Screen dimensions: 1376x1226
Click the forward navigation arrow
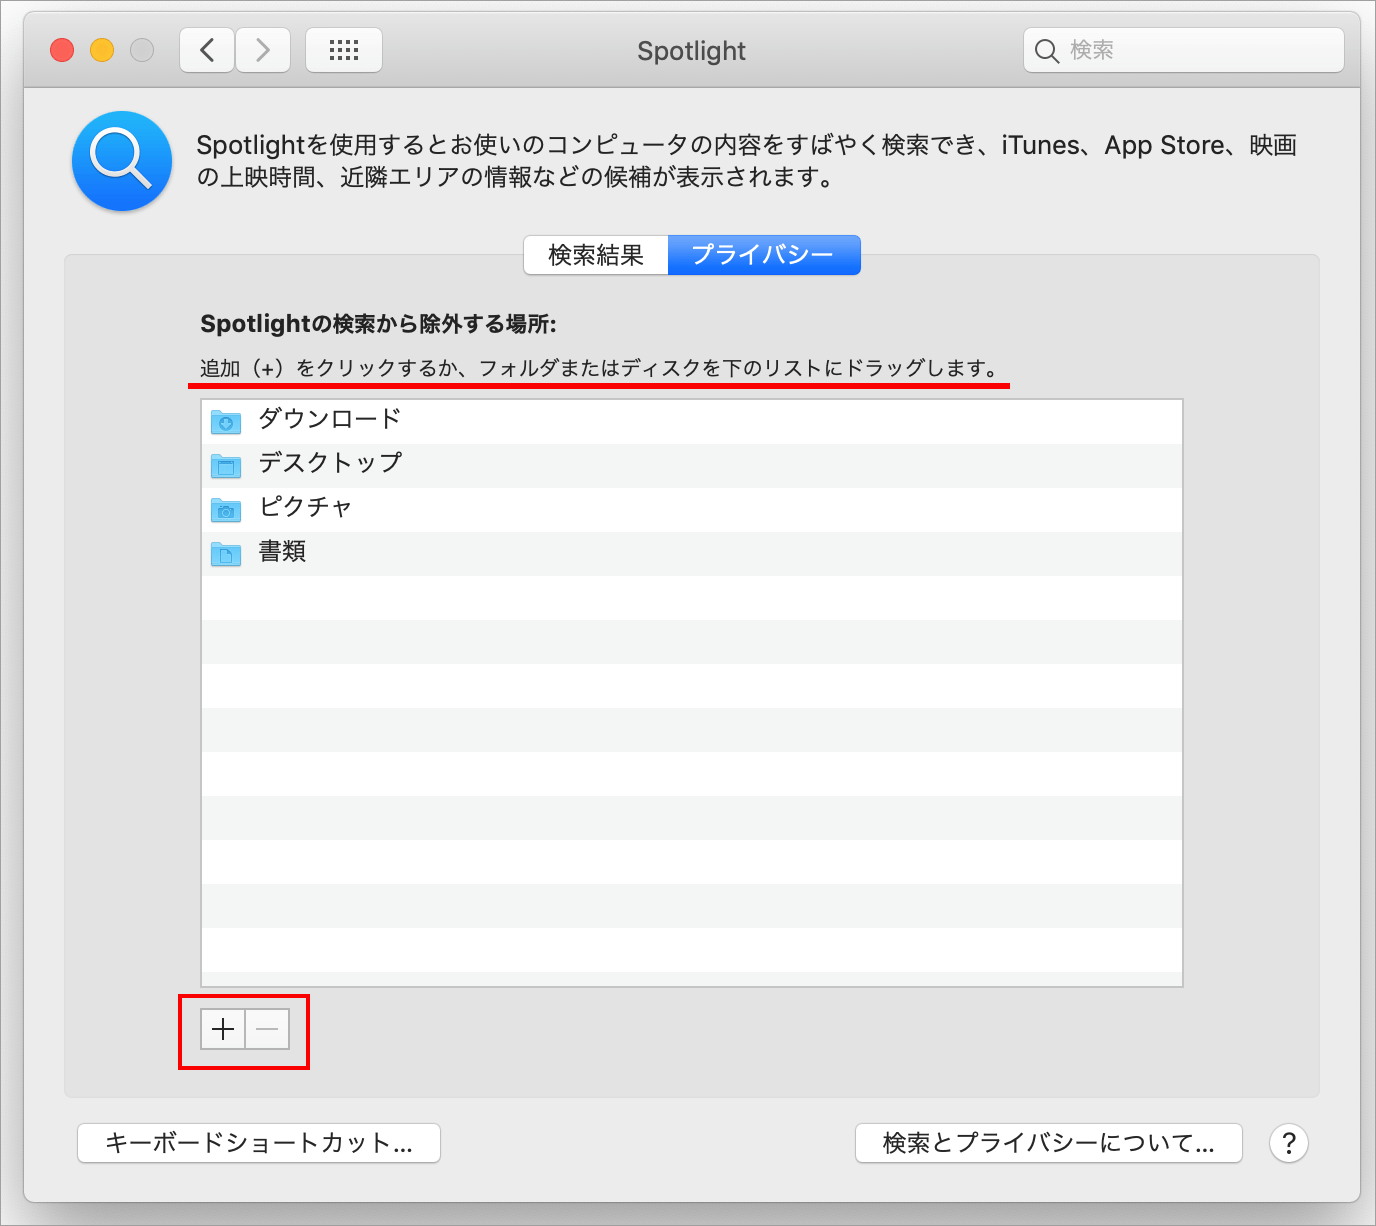coord(262,50)
